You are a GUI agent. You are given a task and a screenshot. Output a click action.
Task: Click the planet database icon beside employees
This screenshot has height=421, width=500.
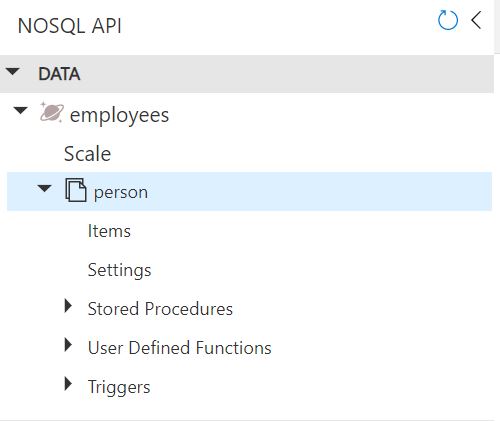(51, 112)
